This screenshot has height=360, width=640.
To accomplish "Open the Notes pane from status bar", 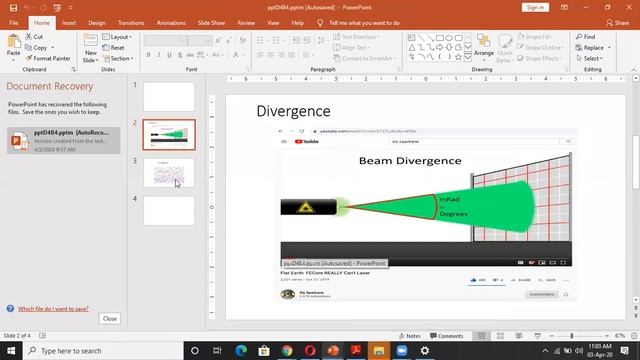I will click(410, 336).
